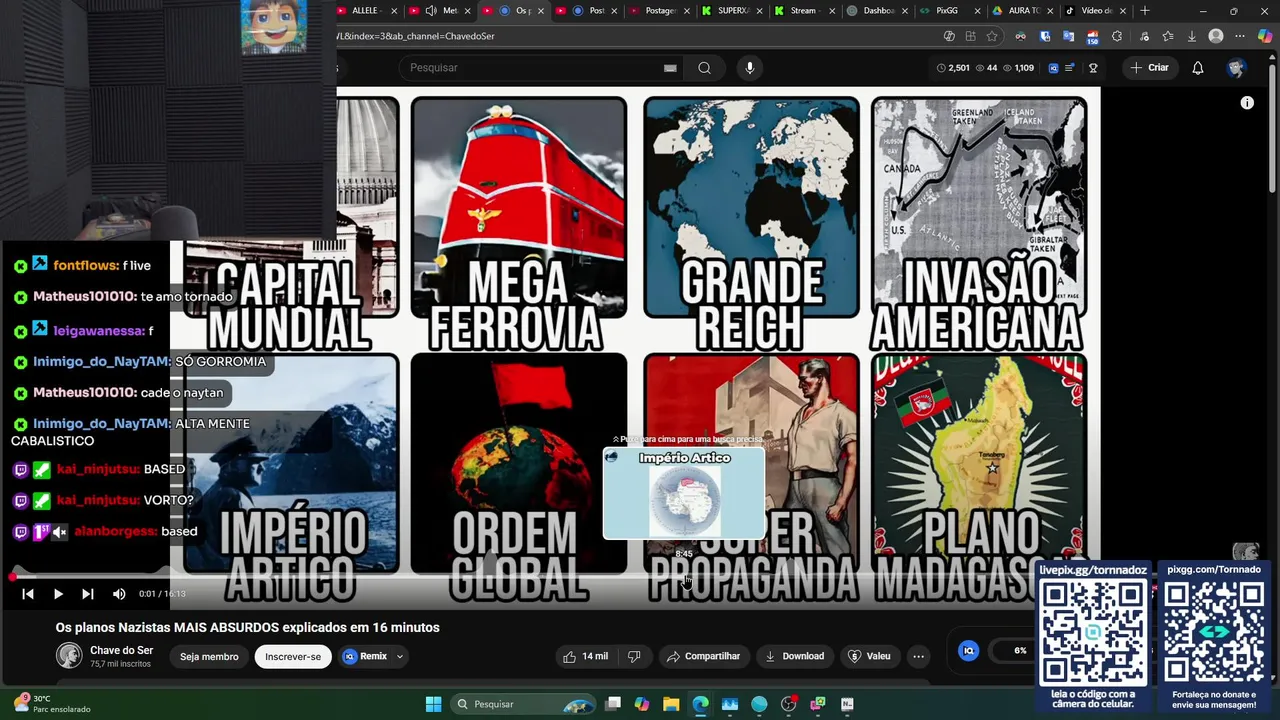This screenshot has width=1280, height=720.
Task: Skip to the next video
Action: click(x=88, y=594)
